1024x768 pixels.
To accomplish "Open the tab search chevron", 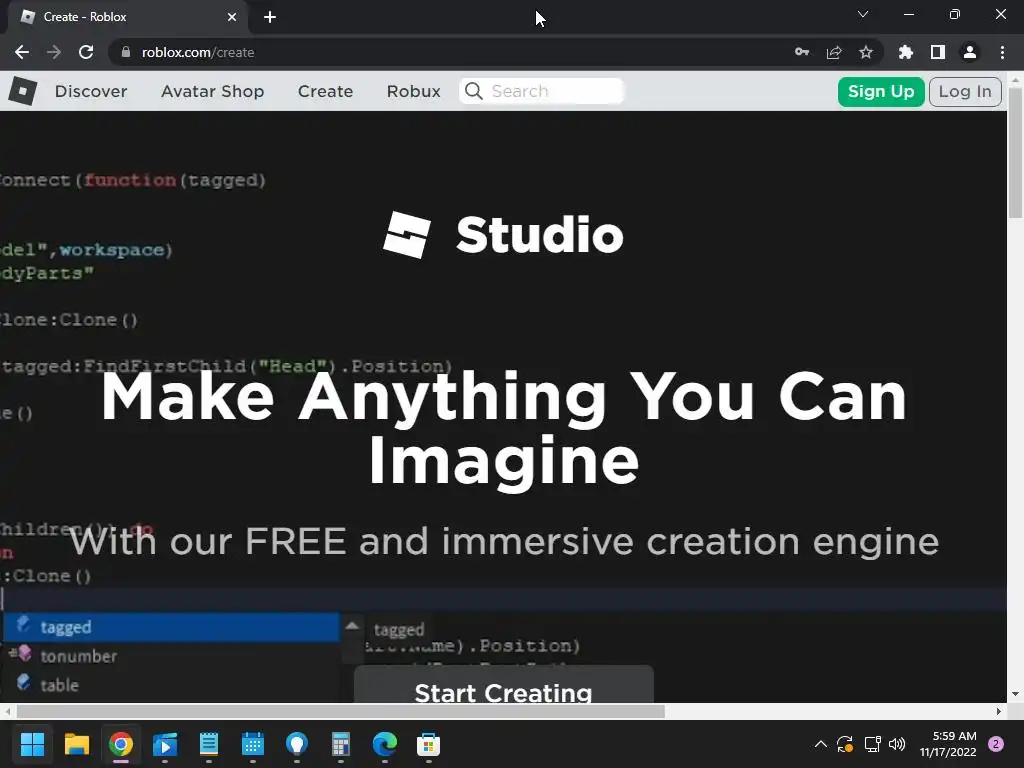I will 863,14.
